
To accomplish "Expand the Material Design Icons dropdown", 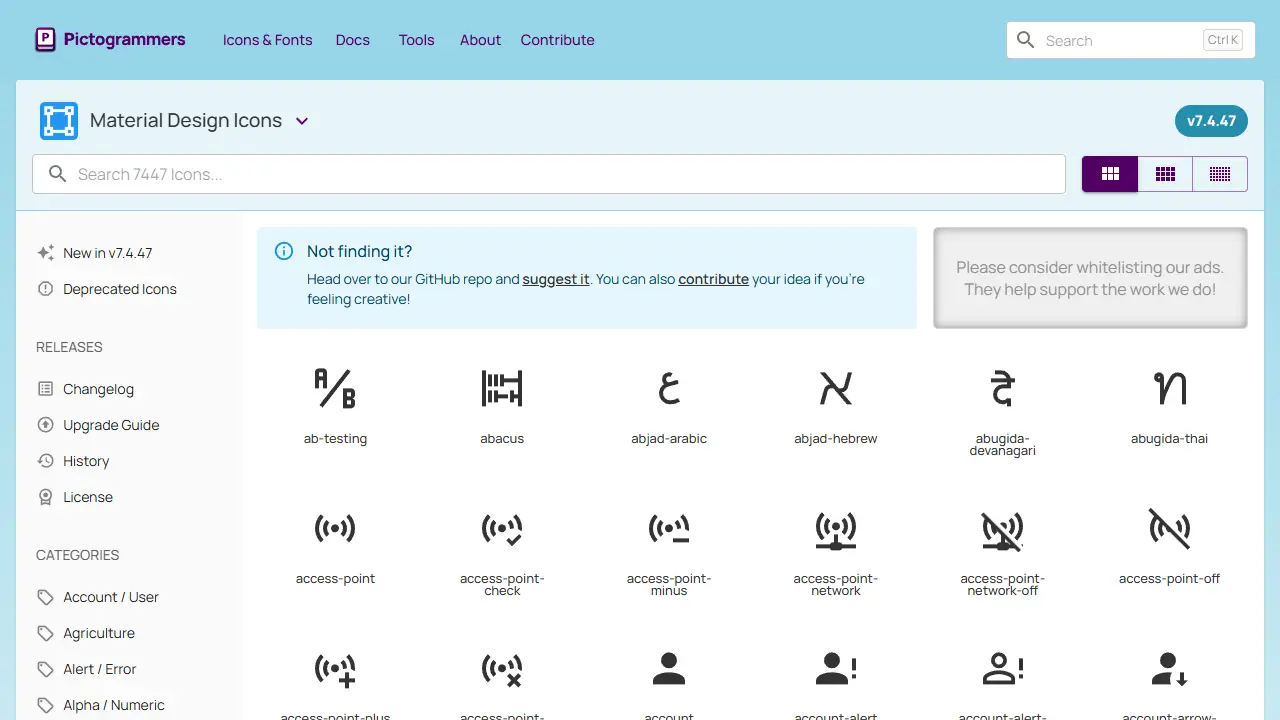I will click(x=302, y=120).
